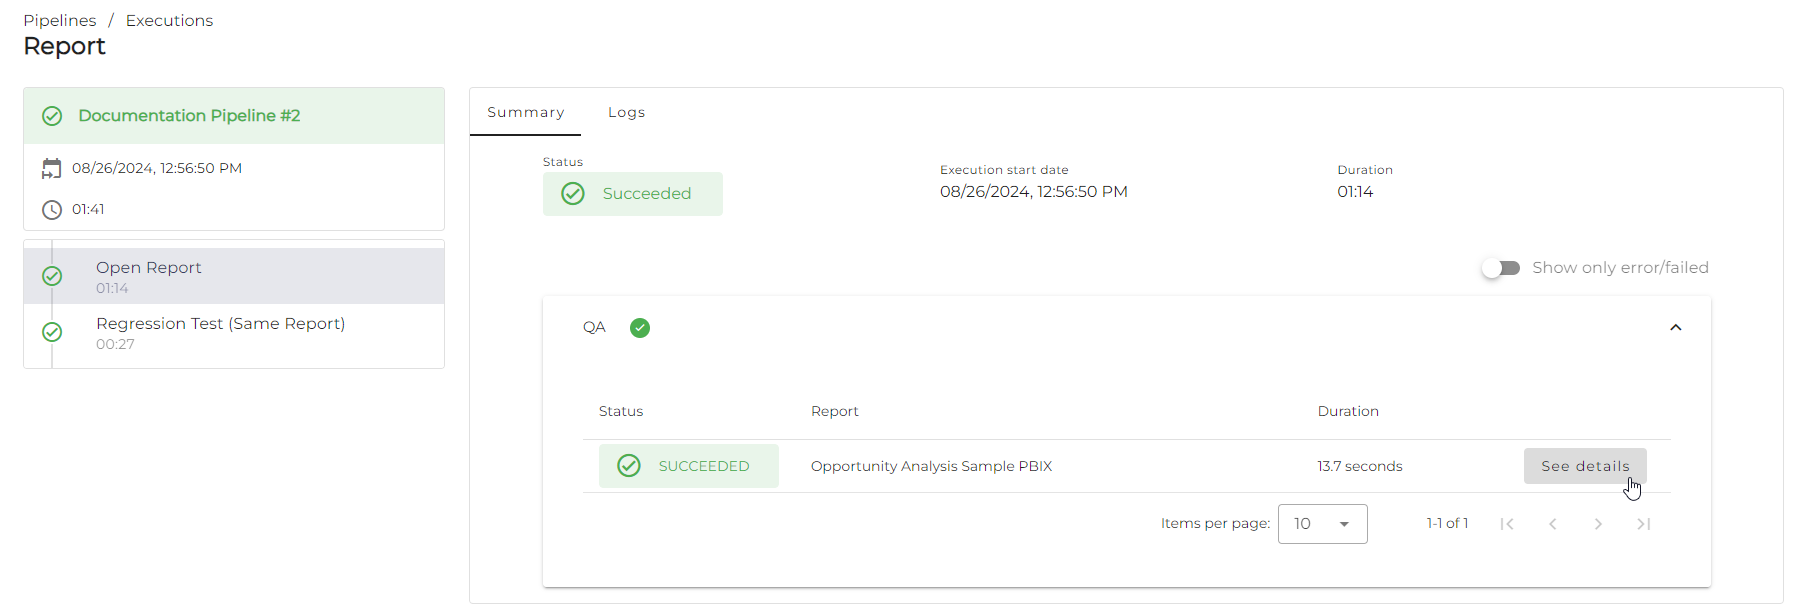Click the QA section label
Viewport: 1798px width, 613px height.
tap(594, 328)
